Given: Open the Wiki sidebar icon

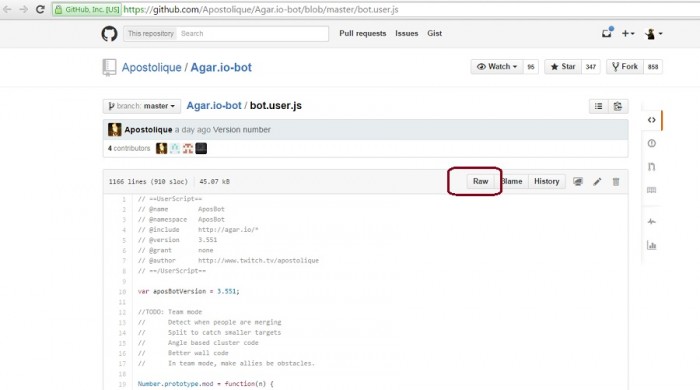Looking at the screenshot, I should coord(652,190).
